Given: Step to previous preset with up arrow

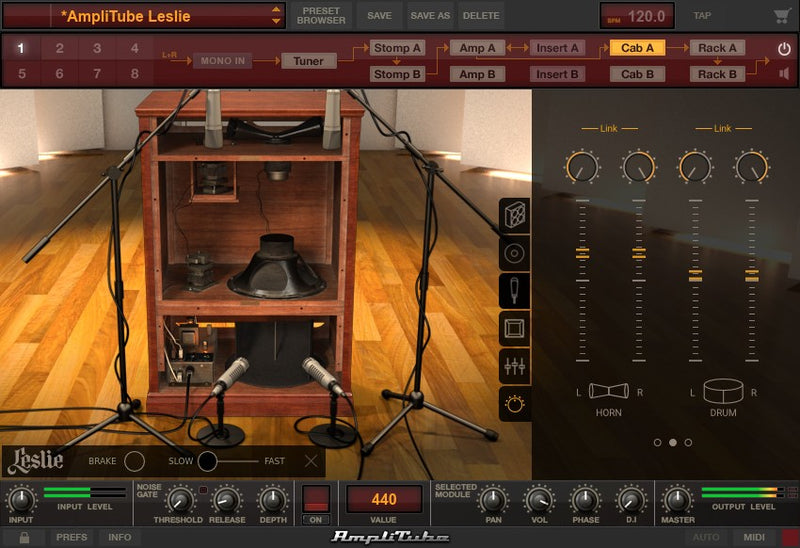Looking at the screenshot, I should point(276,10).
